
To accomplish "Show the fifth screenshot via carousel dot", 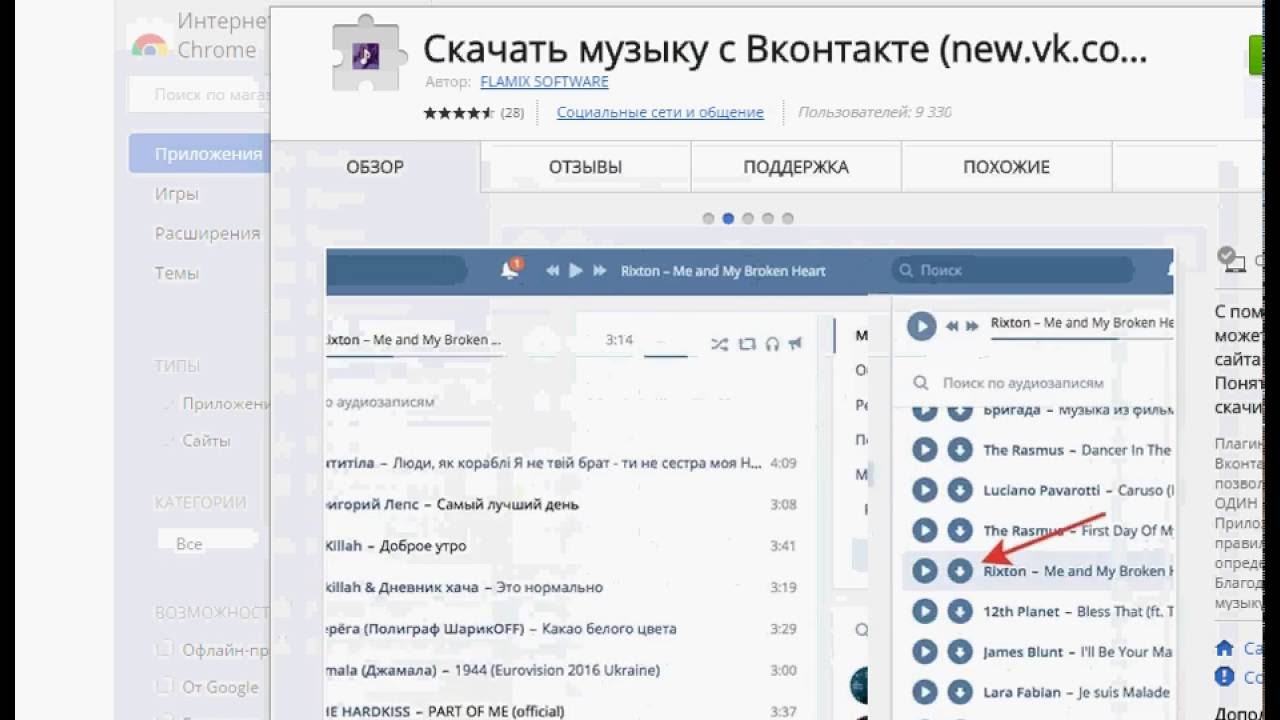I will [788, 218].
